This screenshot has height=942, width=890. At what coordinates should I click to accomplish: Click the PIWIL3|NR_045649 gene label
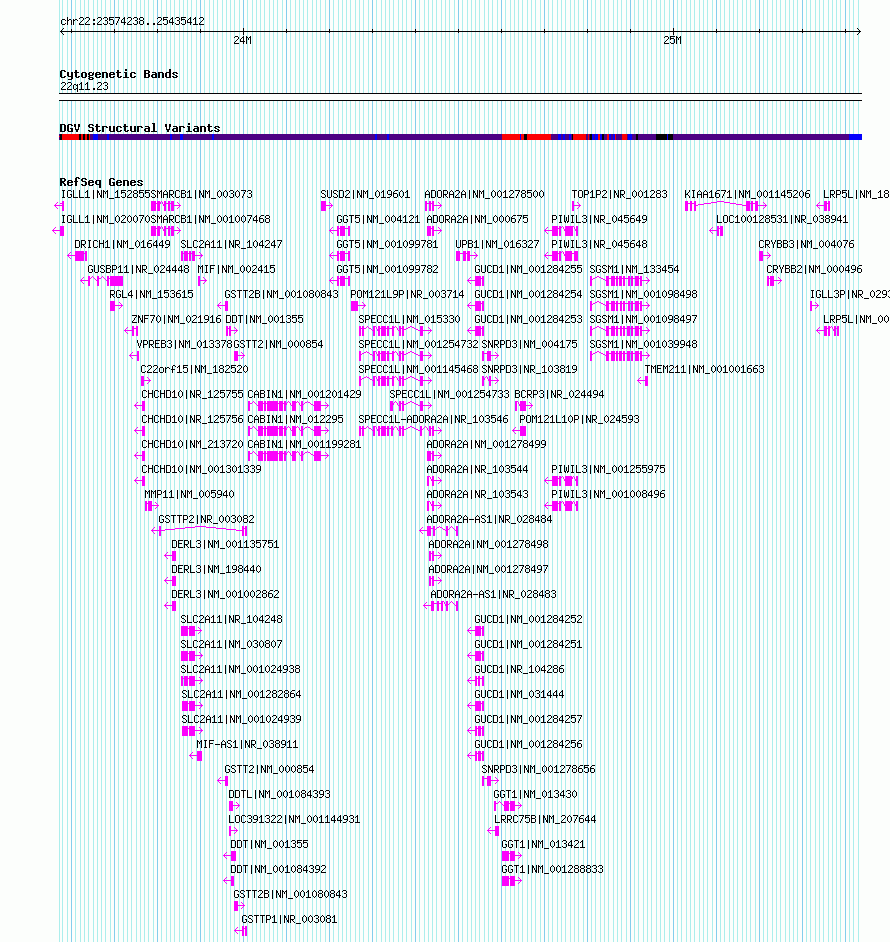(x=599, y=219)
